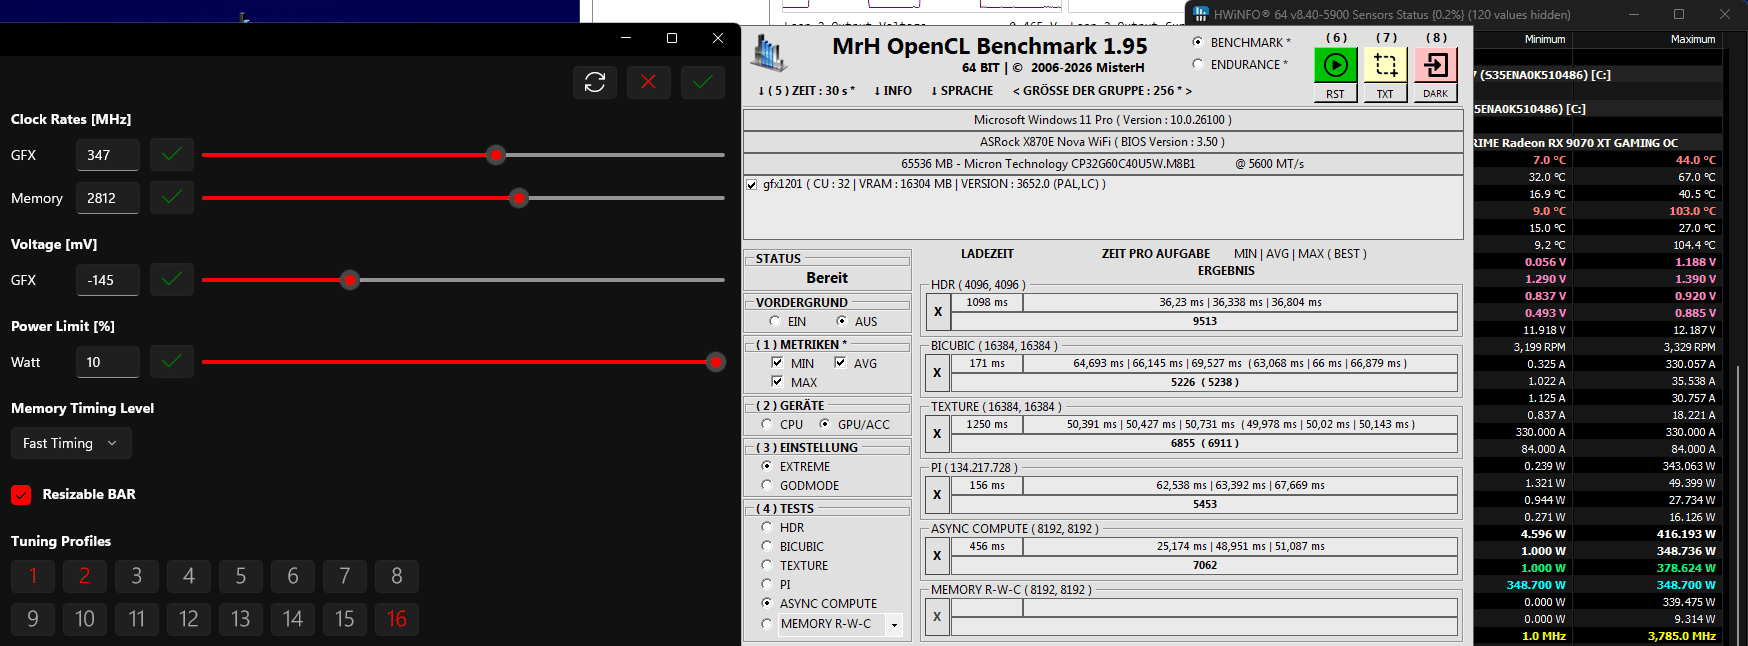Click the X button beside ASYNC COMPUTE result

(x=937, y=556)
